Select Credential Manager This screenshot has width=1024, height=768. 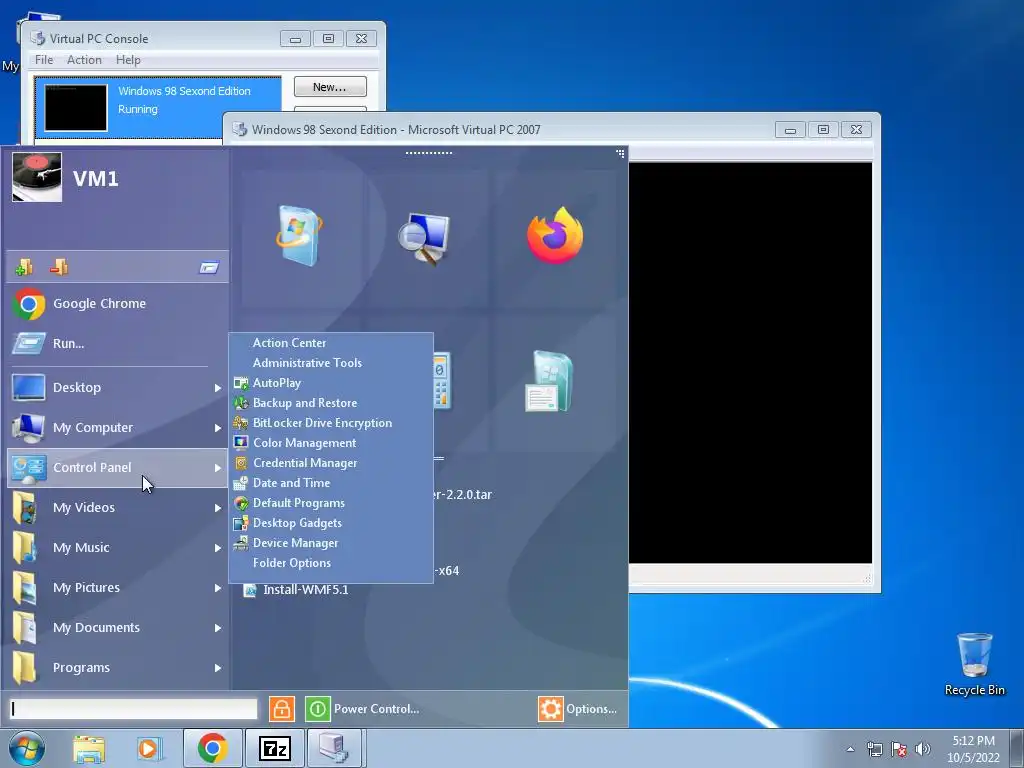click(x=331, y=463)
